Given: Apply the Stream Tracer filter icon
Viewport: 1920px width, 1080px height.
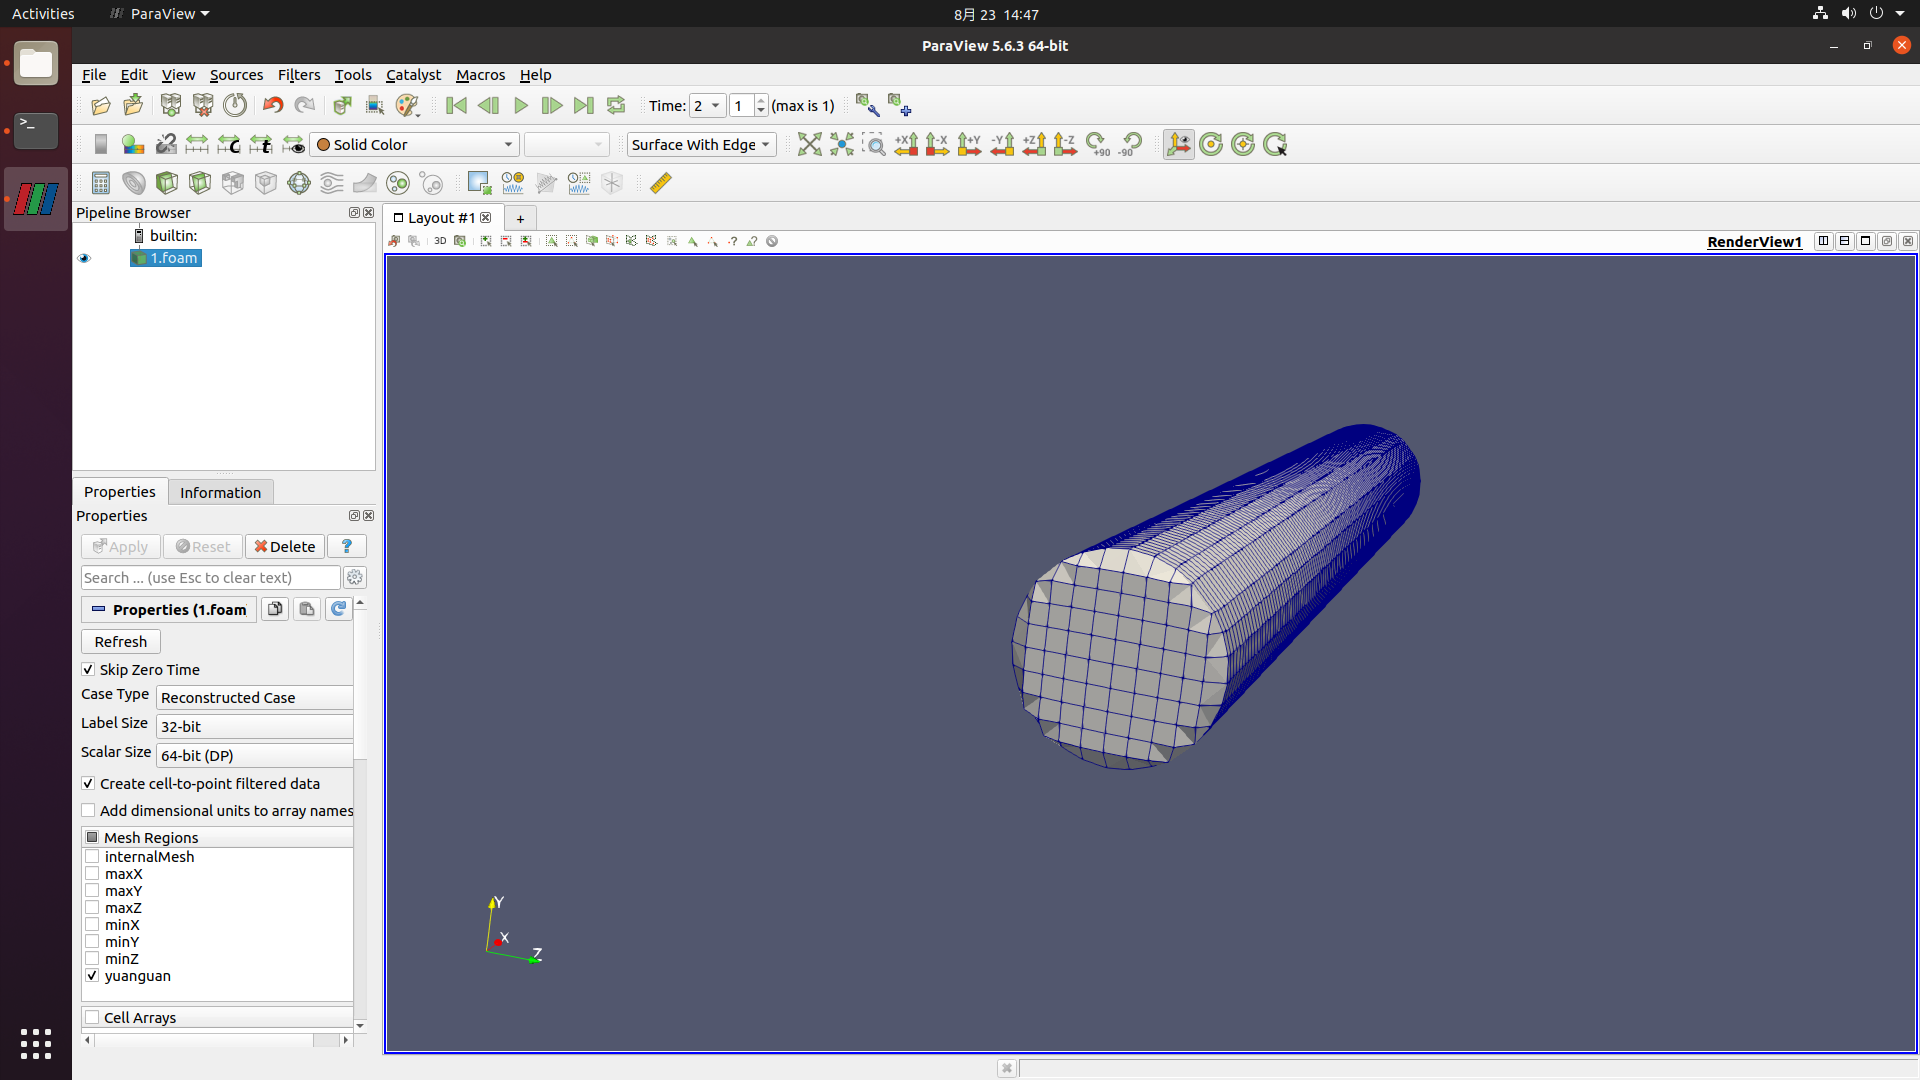Looking at the screenshot, I should (332, 183).
